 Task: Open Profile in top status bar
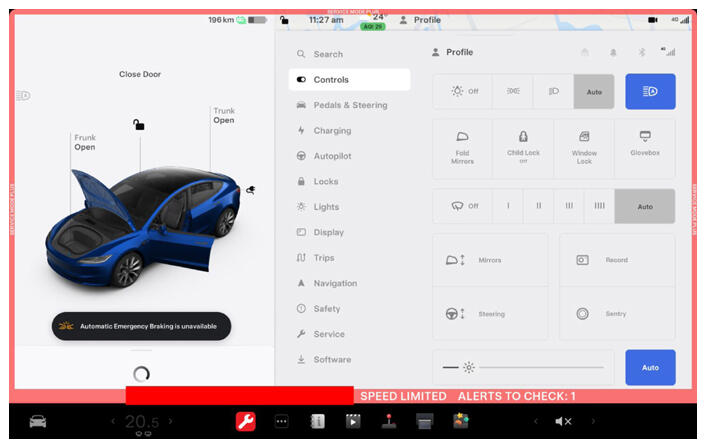[421, 20]
